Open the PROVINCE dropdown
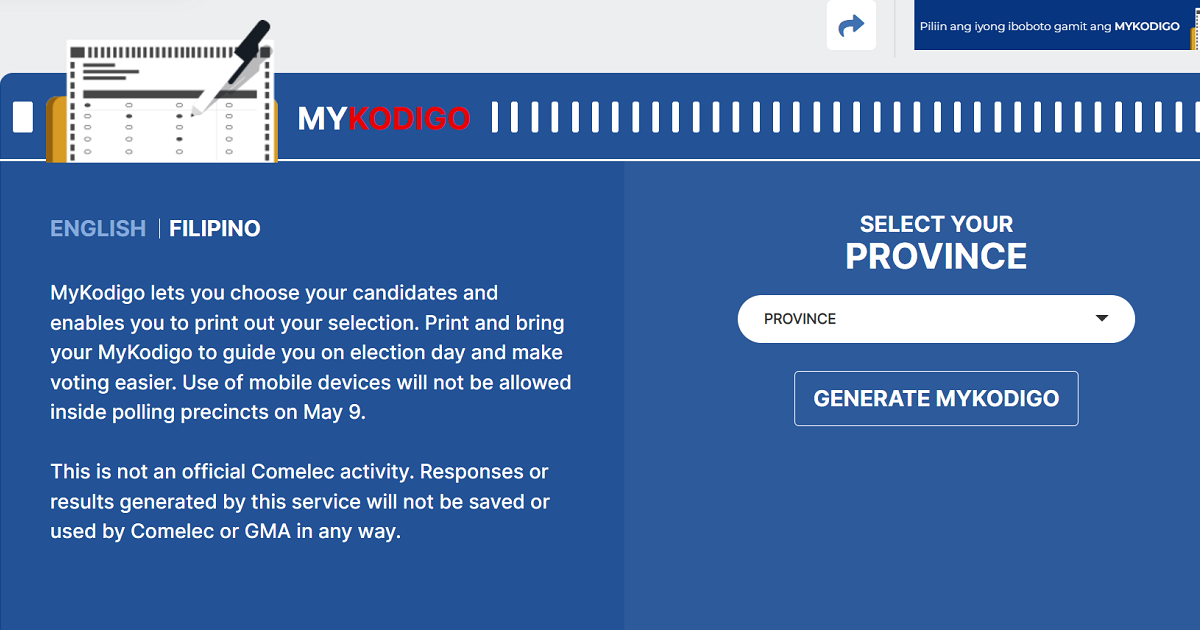 coord(936,319)
